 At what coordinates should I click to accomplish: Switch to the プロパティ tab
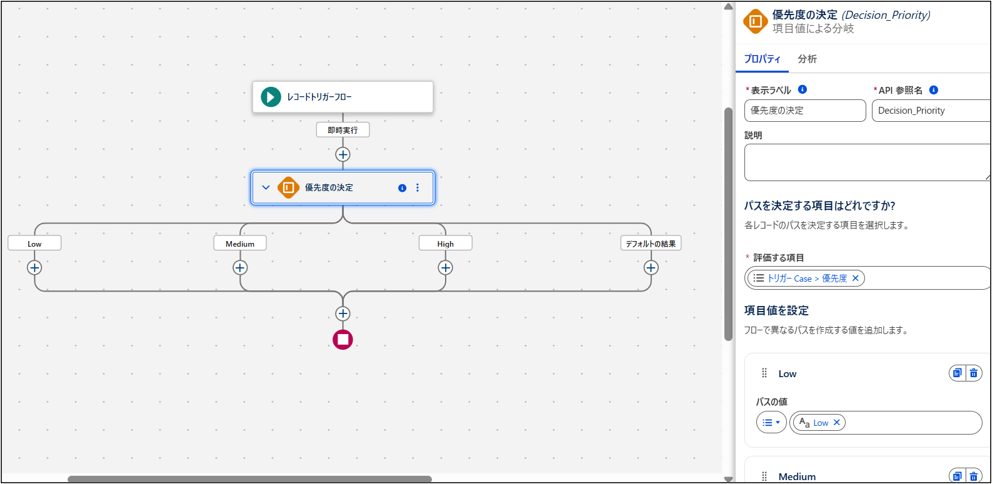[x=762, y=59]
